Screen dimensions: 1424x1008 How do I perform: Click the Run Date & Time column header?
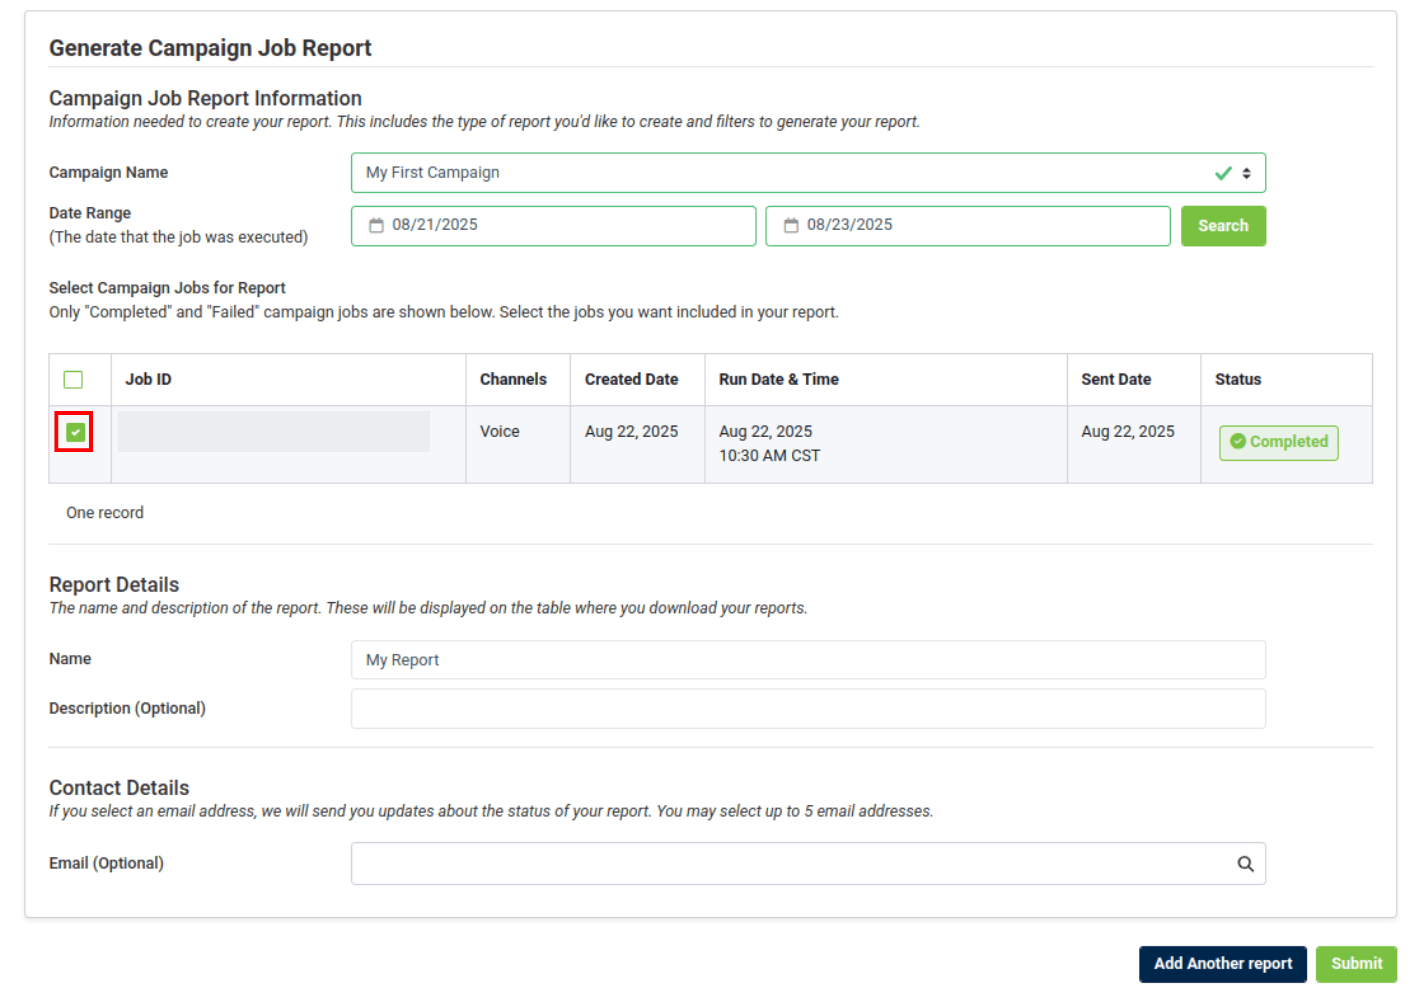778,380
